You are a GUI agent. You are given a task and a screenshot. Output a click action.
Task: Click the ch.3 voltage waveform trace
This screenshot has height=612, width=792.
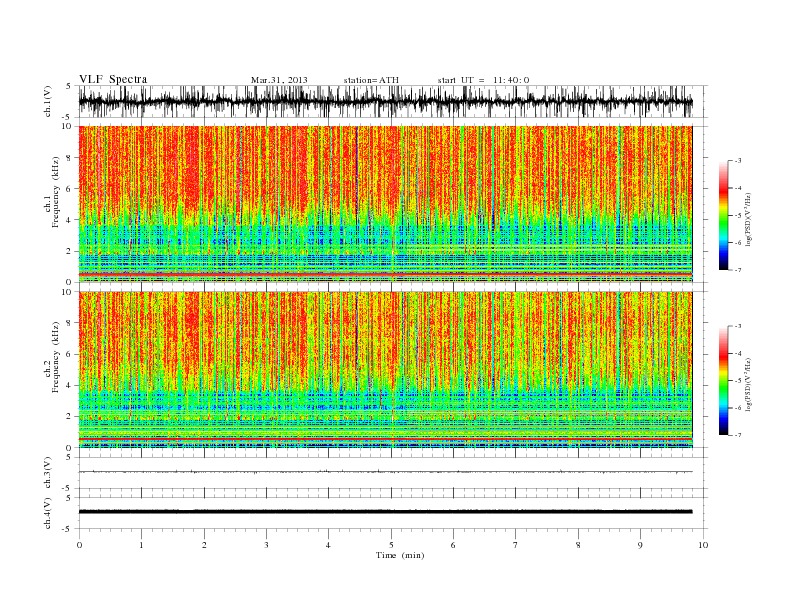(386, 472)
